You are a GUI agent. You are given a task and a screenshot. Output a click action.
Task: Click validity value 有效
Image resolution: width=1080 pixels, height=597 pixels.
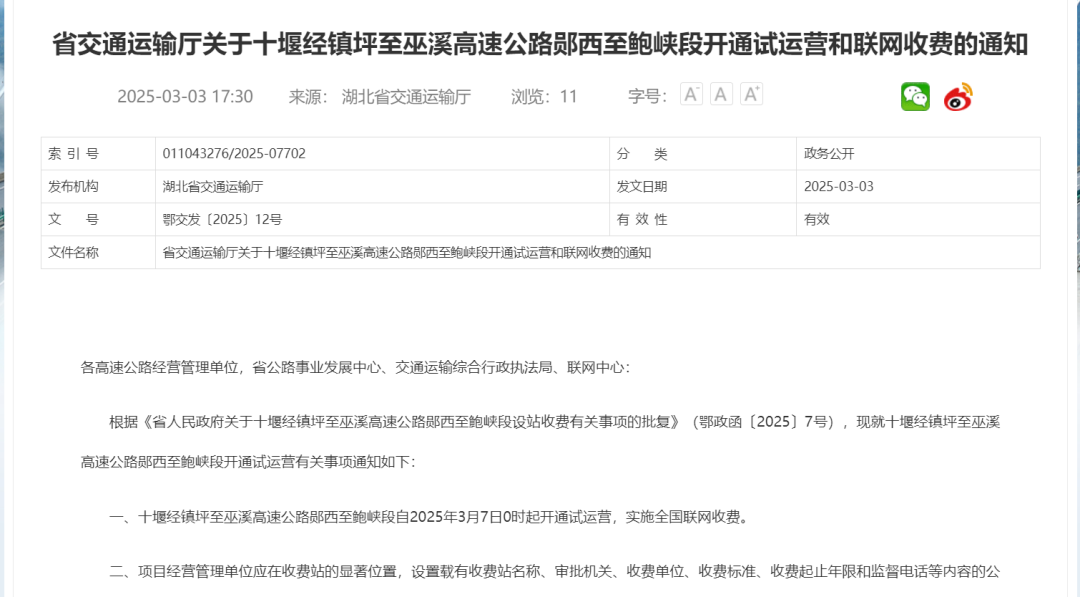click(817, 220)
